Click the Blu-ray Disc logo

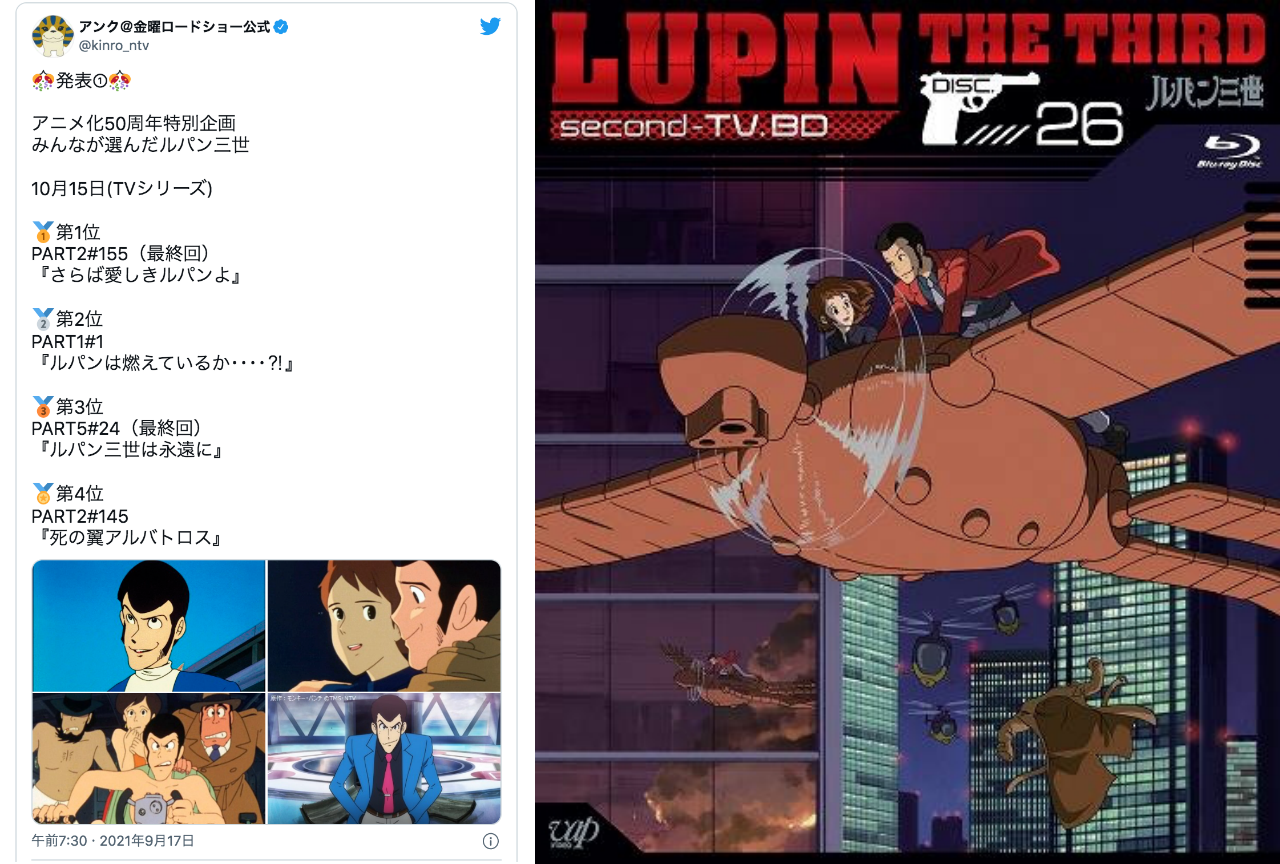(x=1229, y=152)
